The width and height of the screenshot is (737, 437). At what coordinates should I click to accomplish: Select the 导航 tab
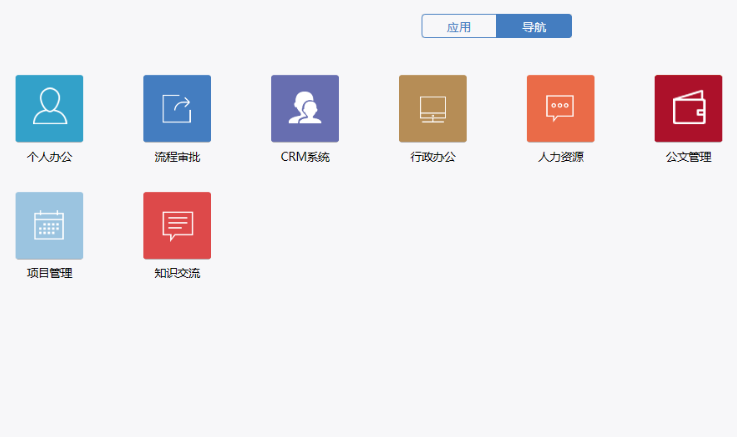tap(534, 27)
